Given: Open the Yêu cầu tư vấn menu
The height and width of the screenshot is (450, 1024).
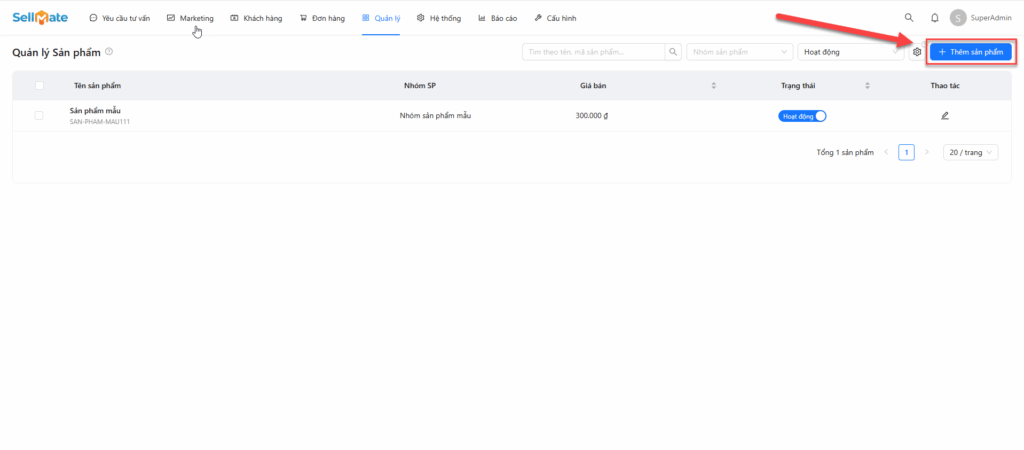Looking at the screenshot, I should coord(120,18).
